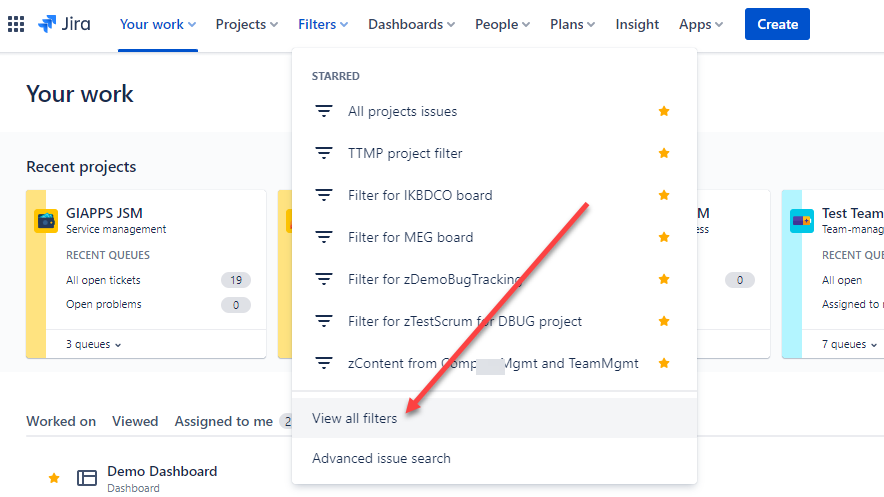This screenshot has height=497, width=884.
Task: Select Filter for zDemoBugTracking from the menu
Action: pos(435,279)
